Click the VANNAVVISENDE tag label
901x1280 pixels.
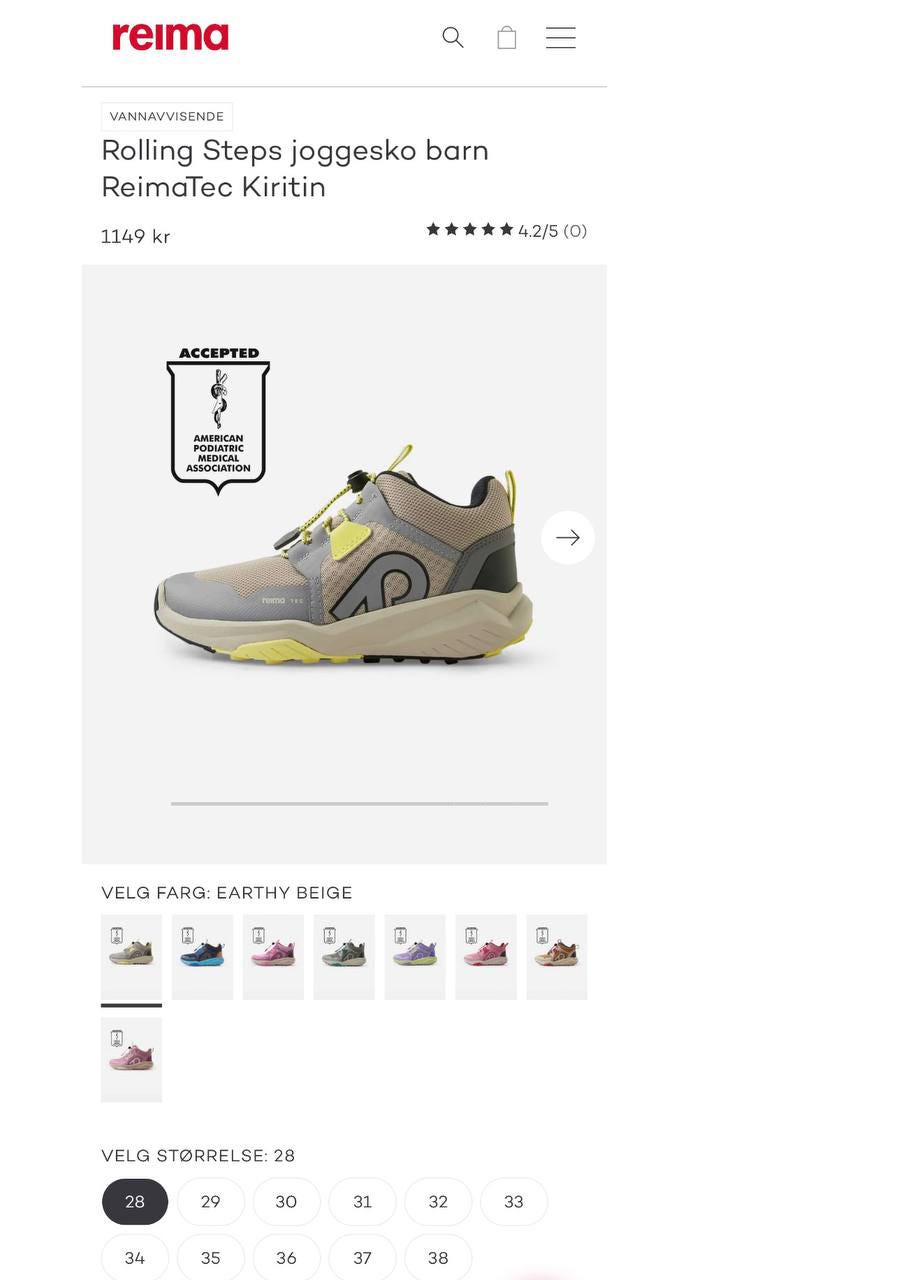tap(167, 117)
